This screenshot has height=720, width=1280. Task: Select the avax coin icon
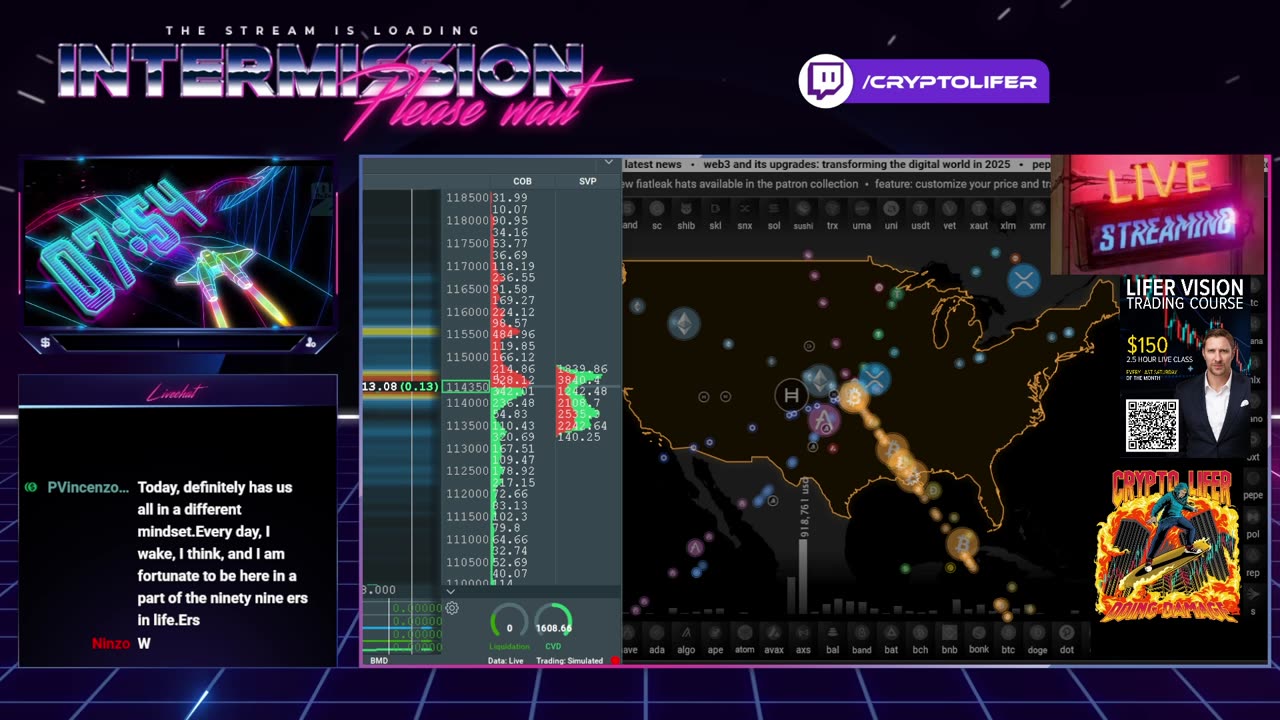(774, 633)
